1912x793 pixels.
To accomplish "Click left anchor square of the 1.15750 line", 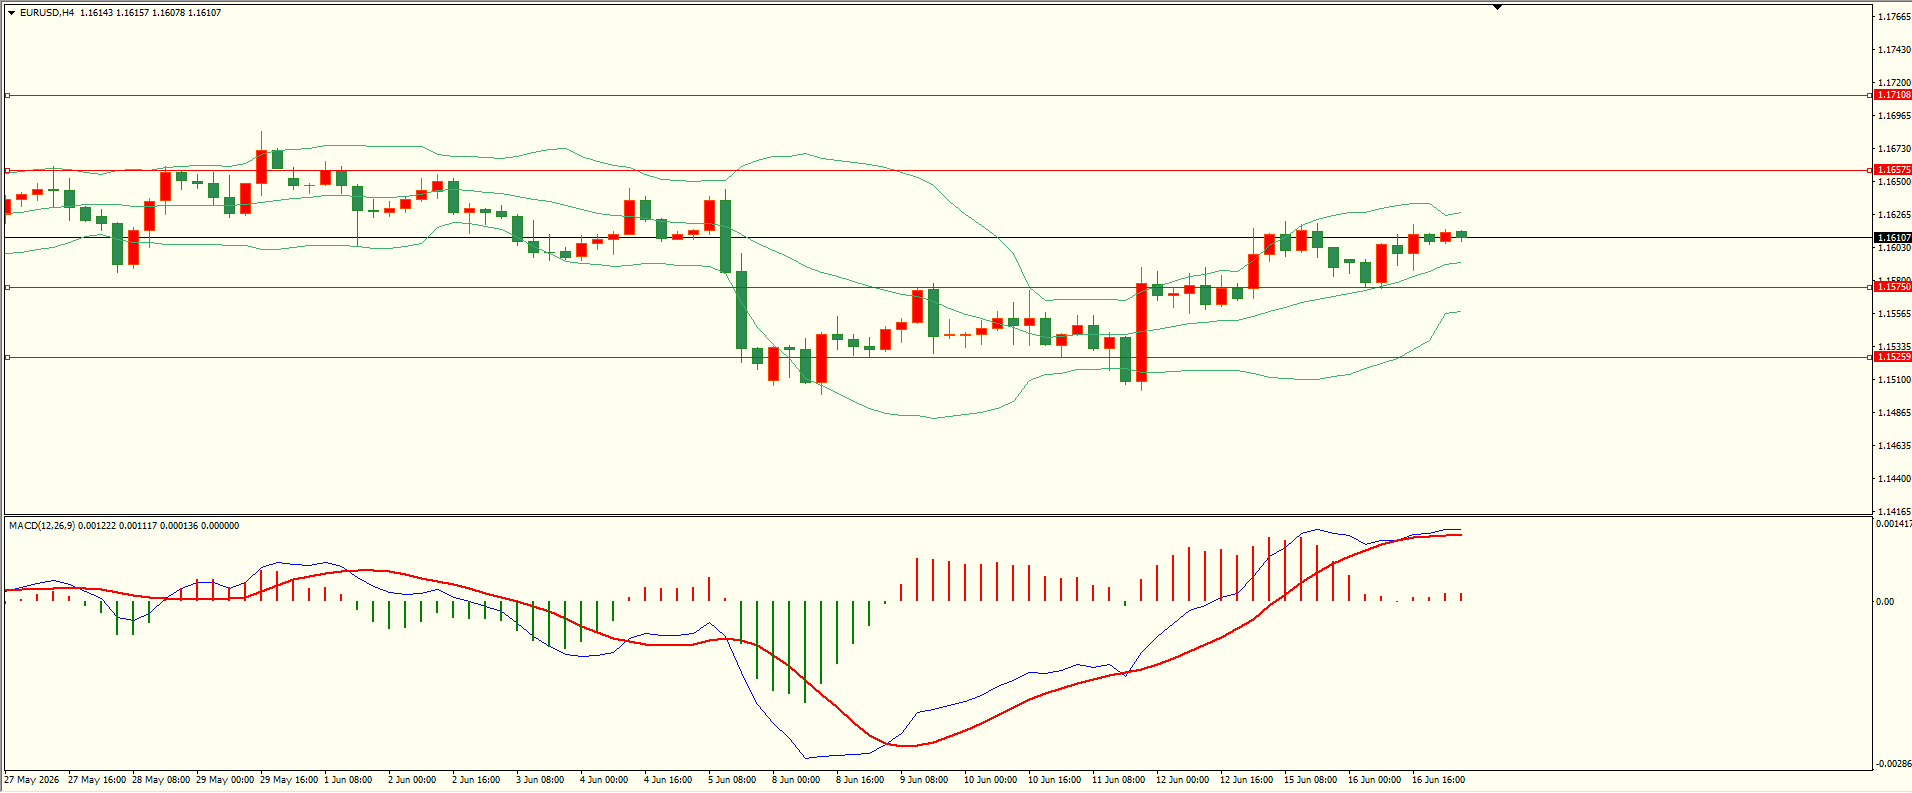I will click(x=8, y=287).
